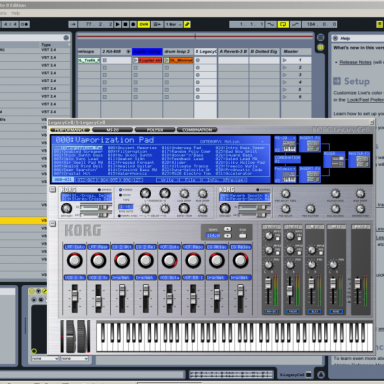The image size is (384, 384).
Task: Launch Master scene 1
Action: click(284, 60)
